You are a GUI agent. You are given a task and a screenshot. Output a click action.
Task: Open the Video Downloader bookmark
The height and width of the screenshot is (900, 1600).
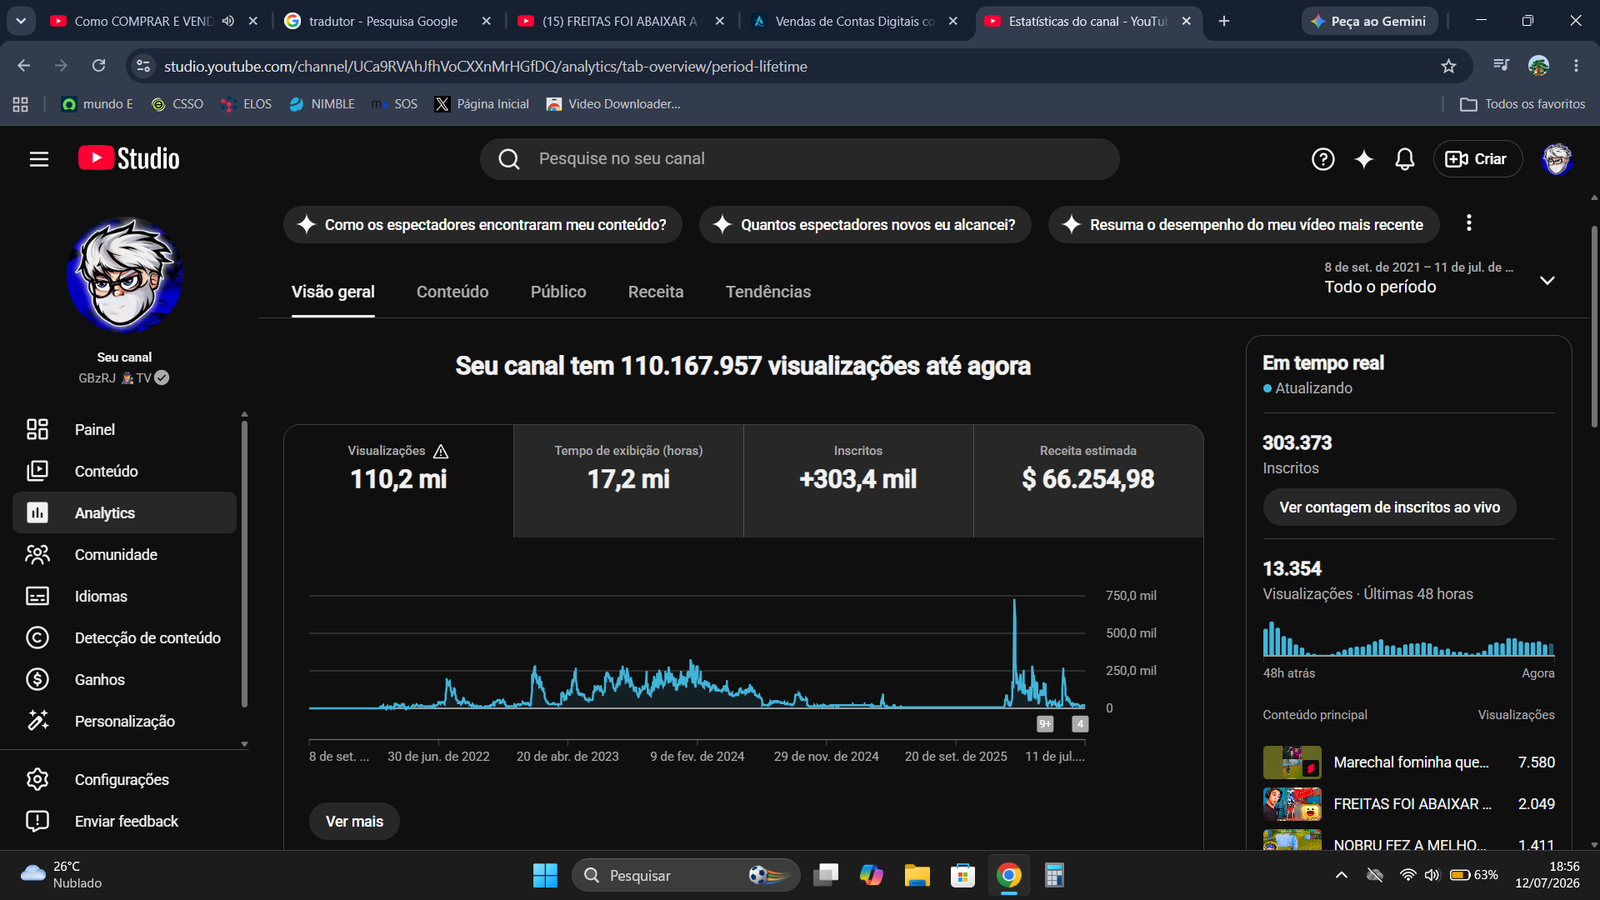[x=613, y=104]
